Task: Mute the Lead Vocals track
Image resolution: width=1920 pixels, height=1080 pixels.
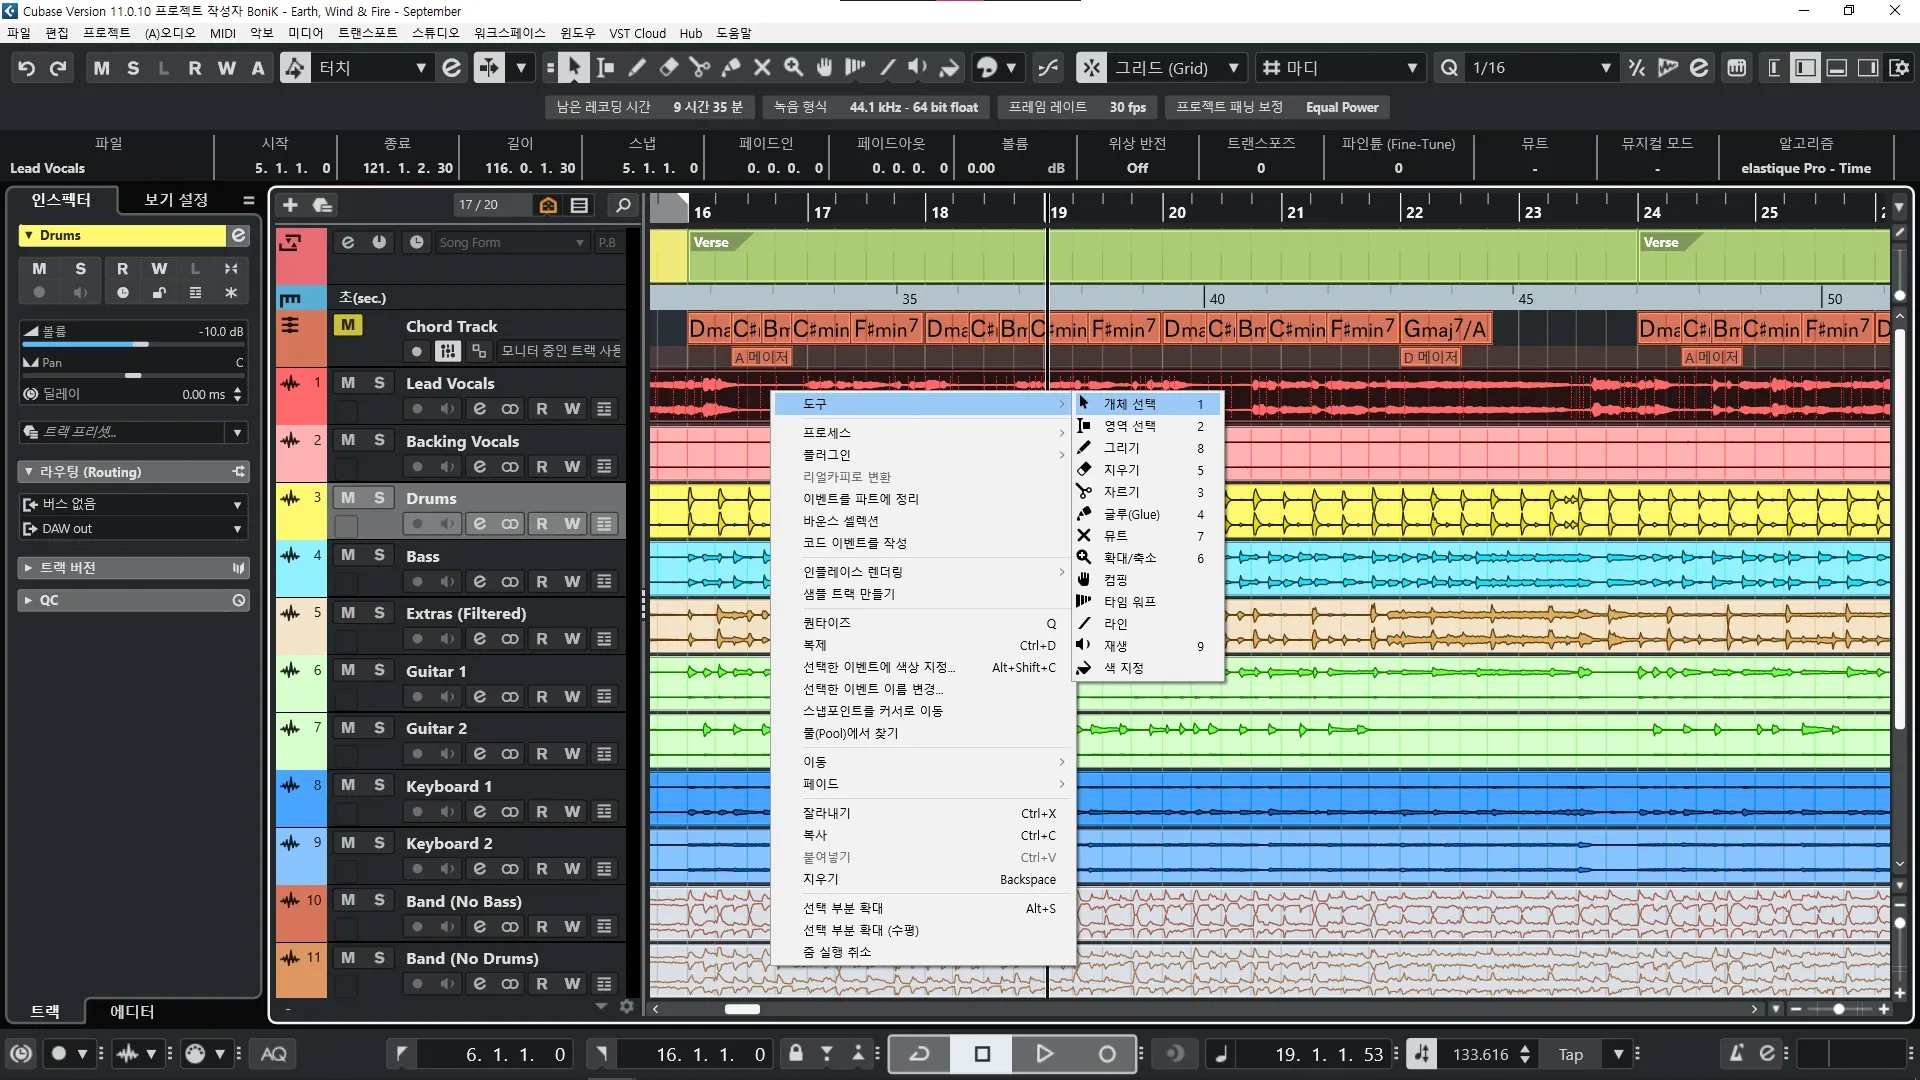Action: 348,383
